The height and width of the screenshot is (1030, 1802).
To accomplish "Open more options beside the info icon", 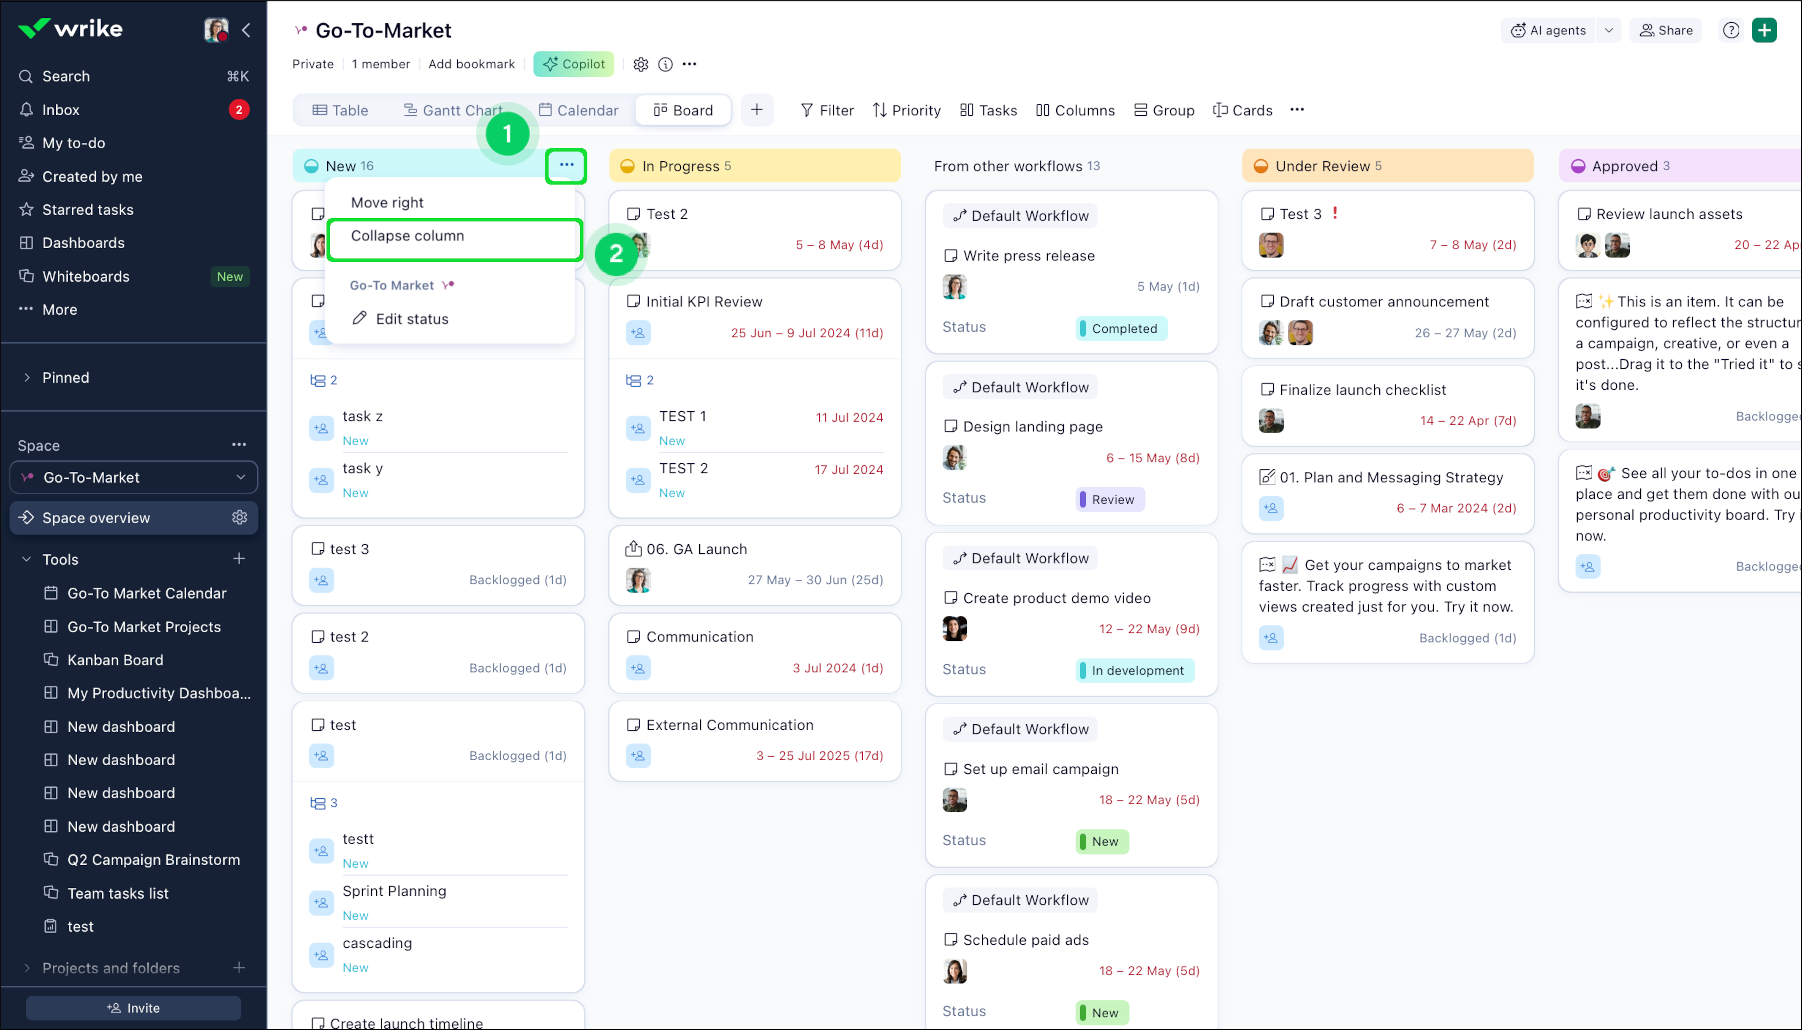I will point(689,64).
